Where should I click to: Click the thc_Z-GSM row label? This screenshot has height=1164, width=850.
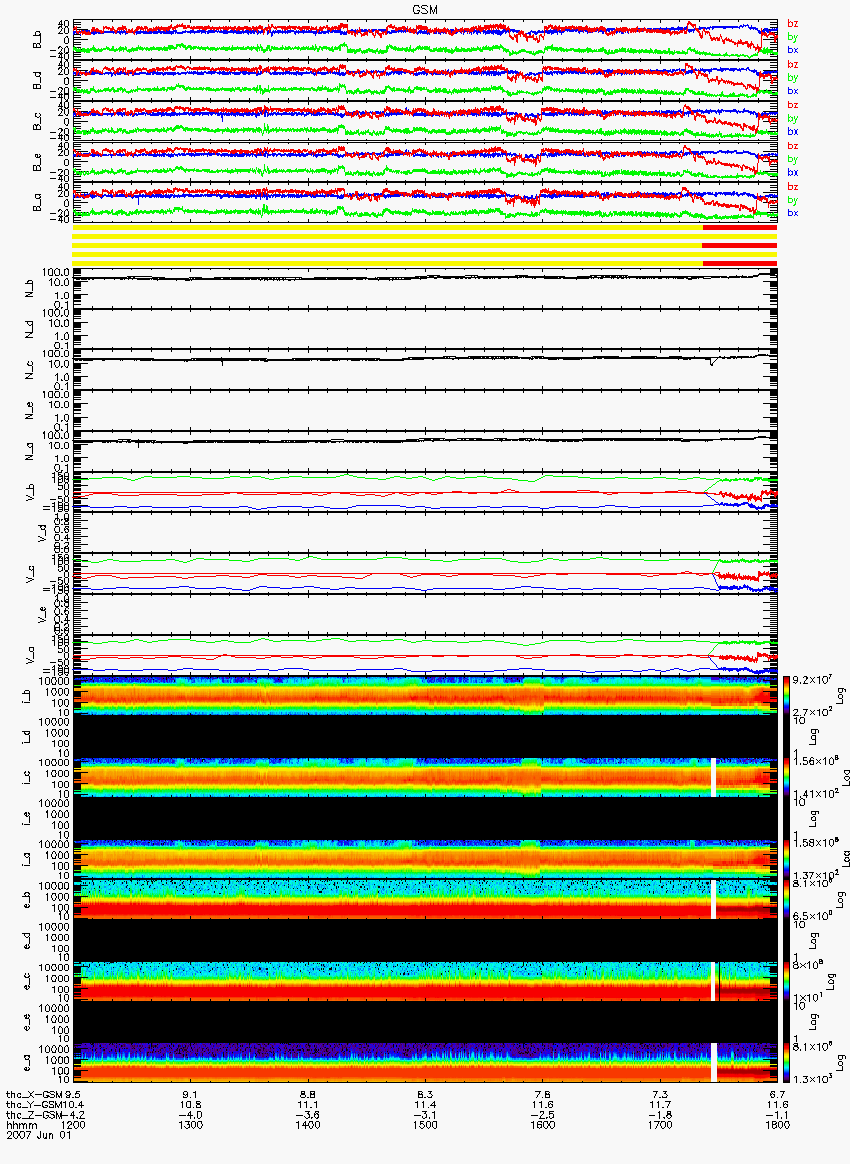pyautogui.click(x=34, y=1115)
